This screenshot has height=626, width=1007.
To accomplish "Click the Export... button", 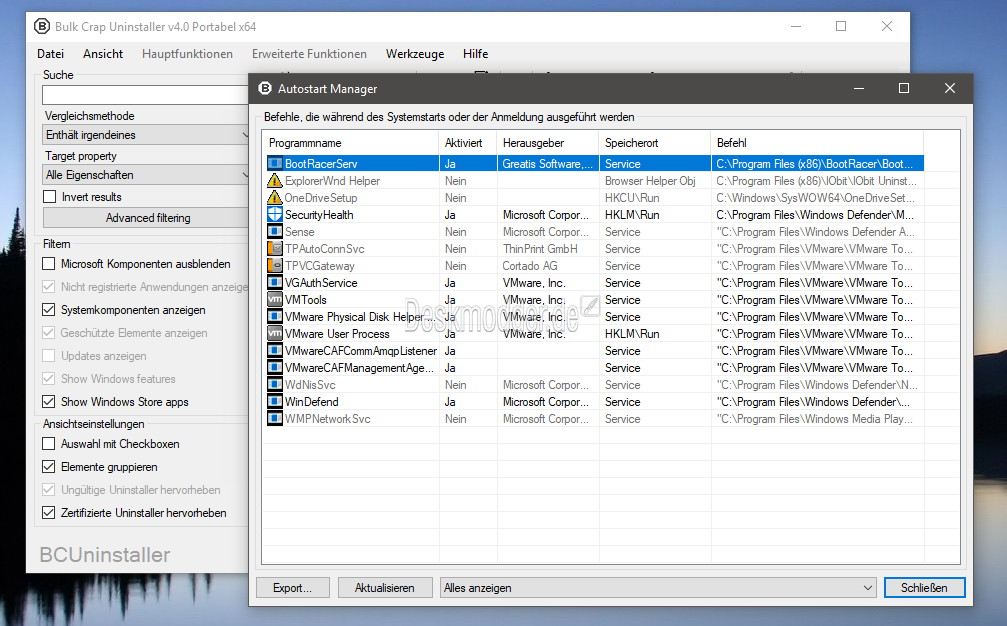I will (x=293, y=587).
